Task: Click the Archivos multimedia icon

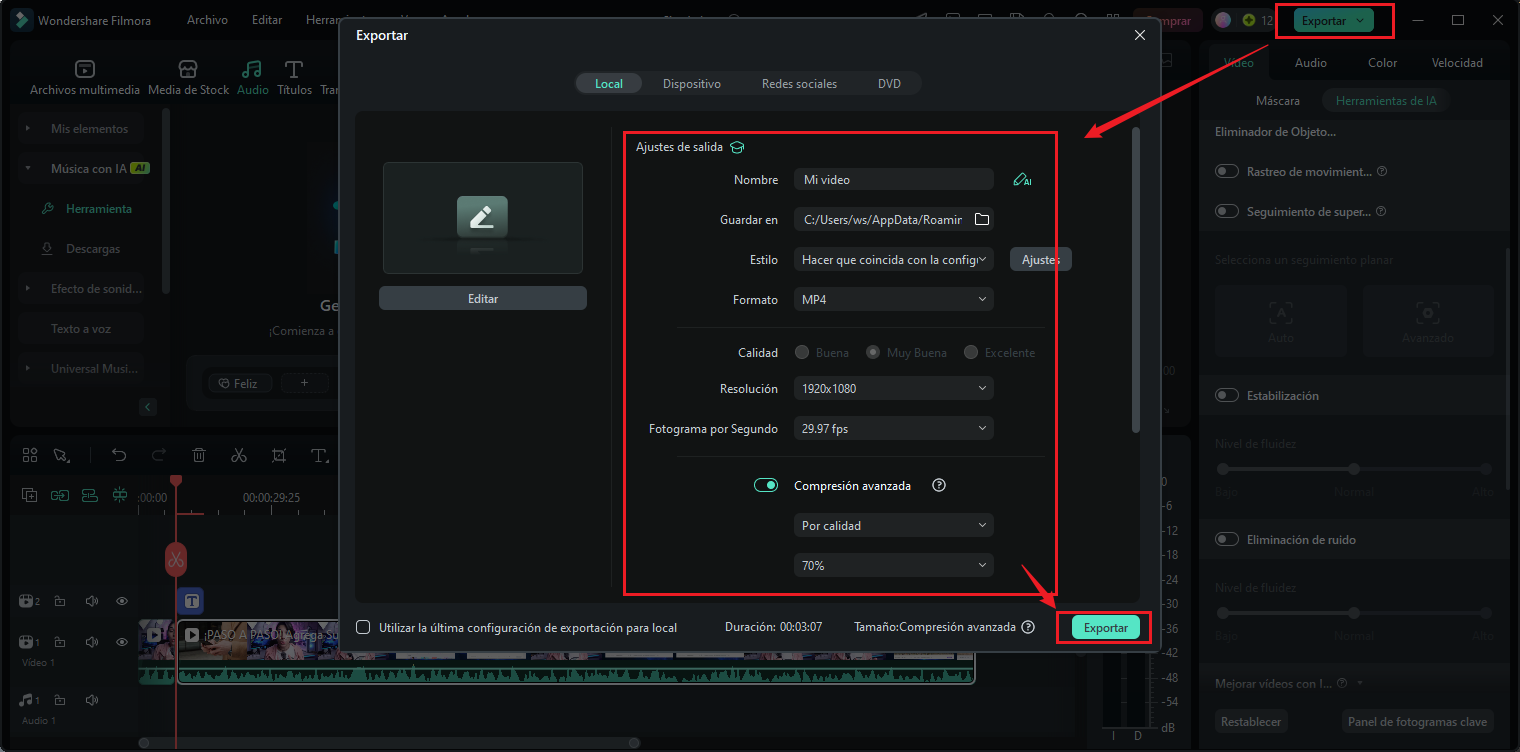Action: click(x=85, y=69)
